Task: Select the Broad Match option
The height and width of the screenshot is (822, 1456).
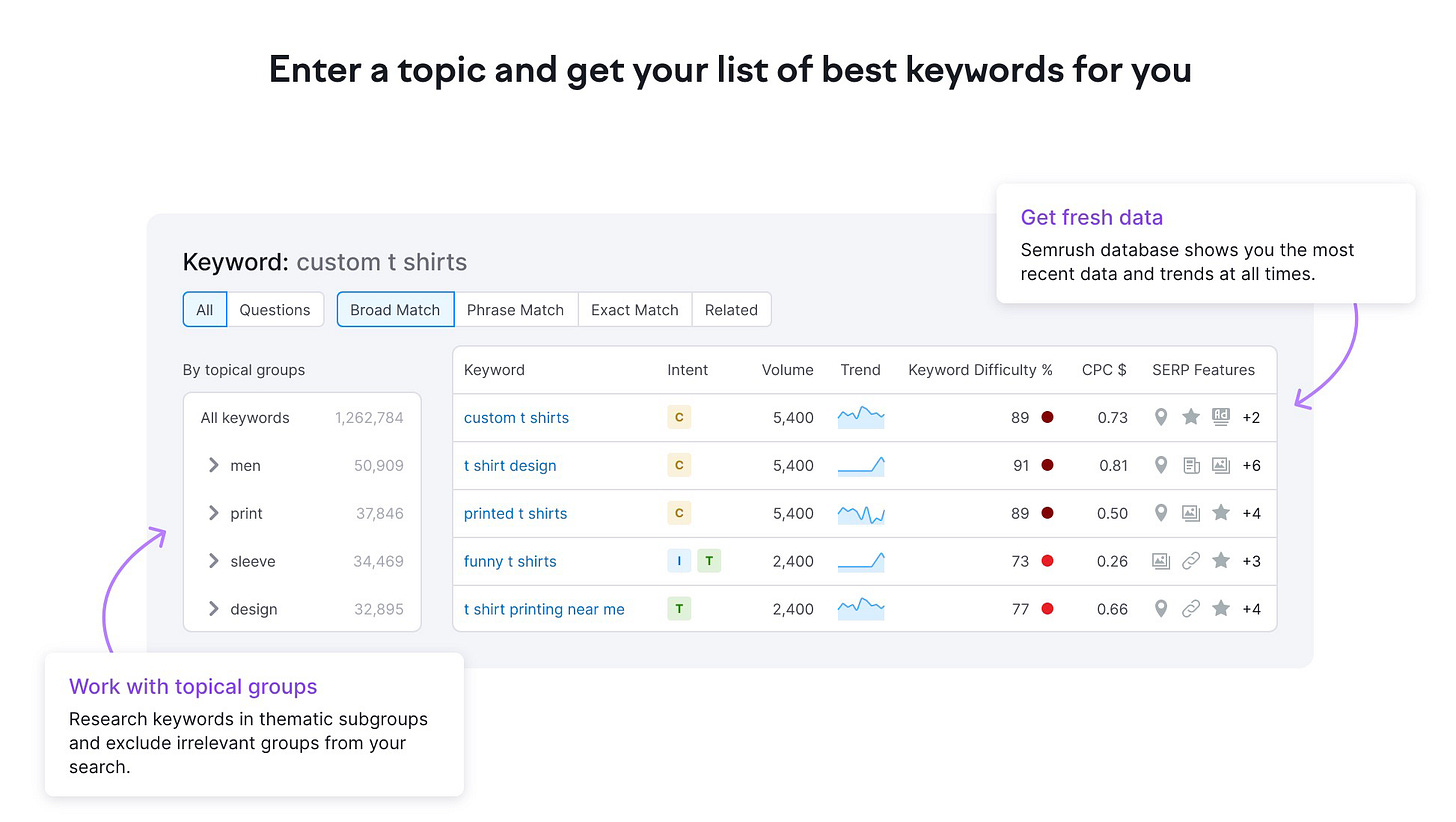Action: (395, 310)
